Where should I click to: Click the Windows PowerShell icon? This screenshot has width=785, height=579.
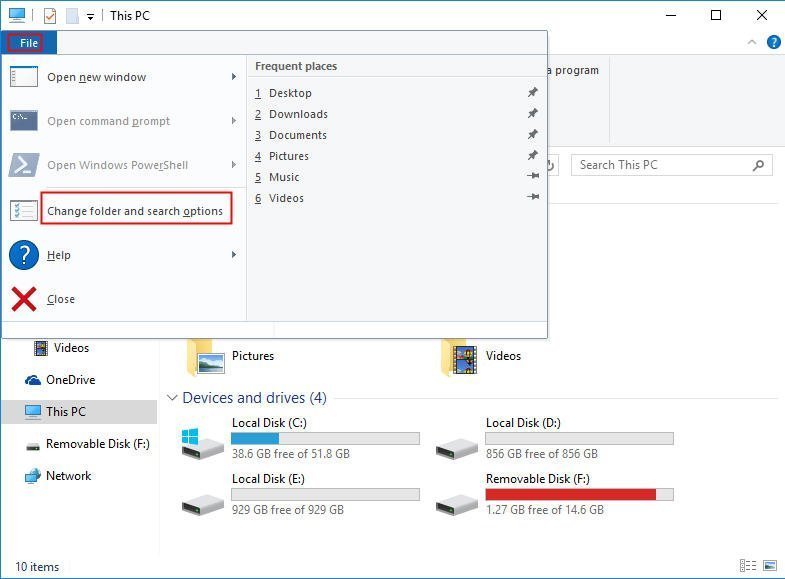point(24,165)
